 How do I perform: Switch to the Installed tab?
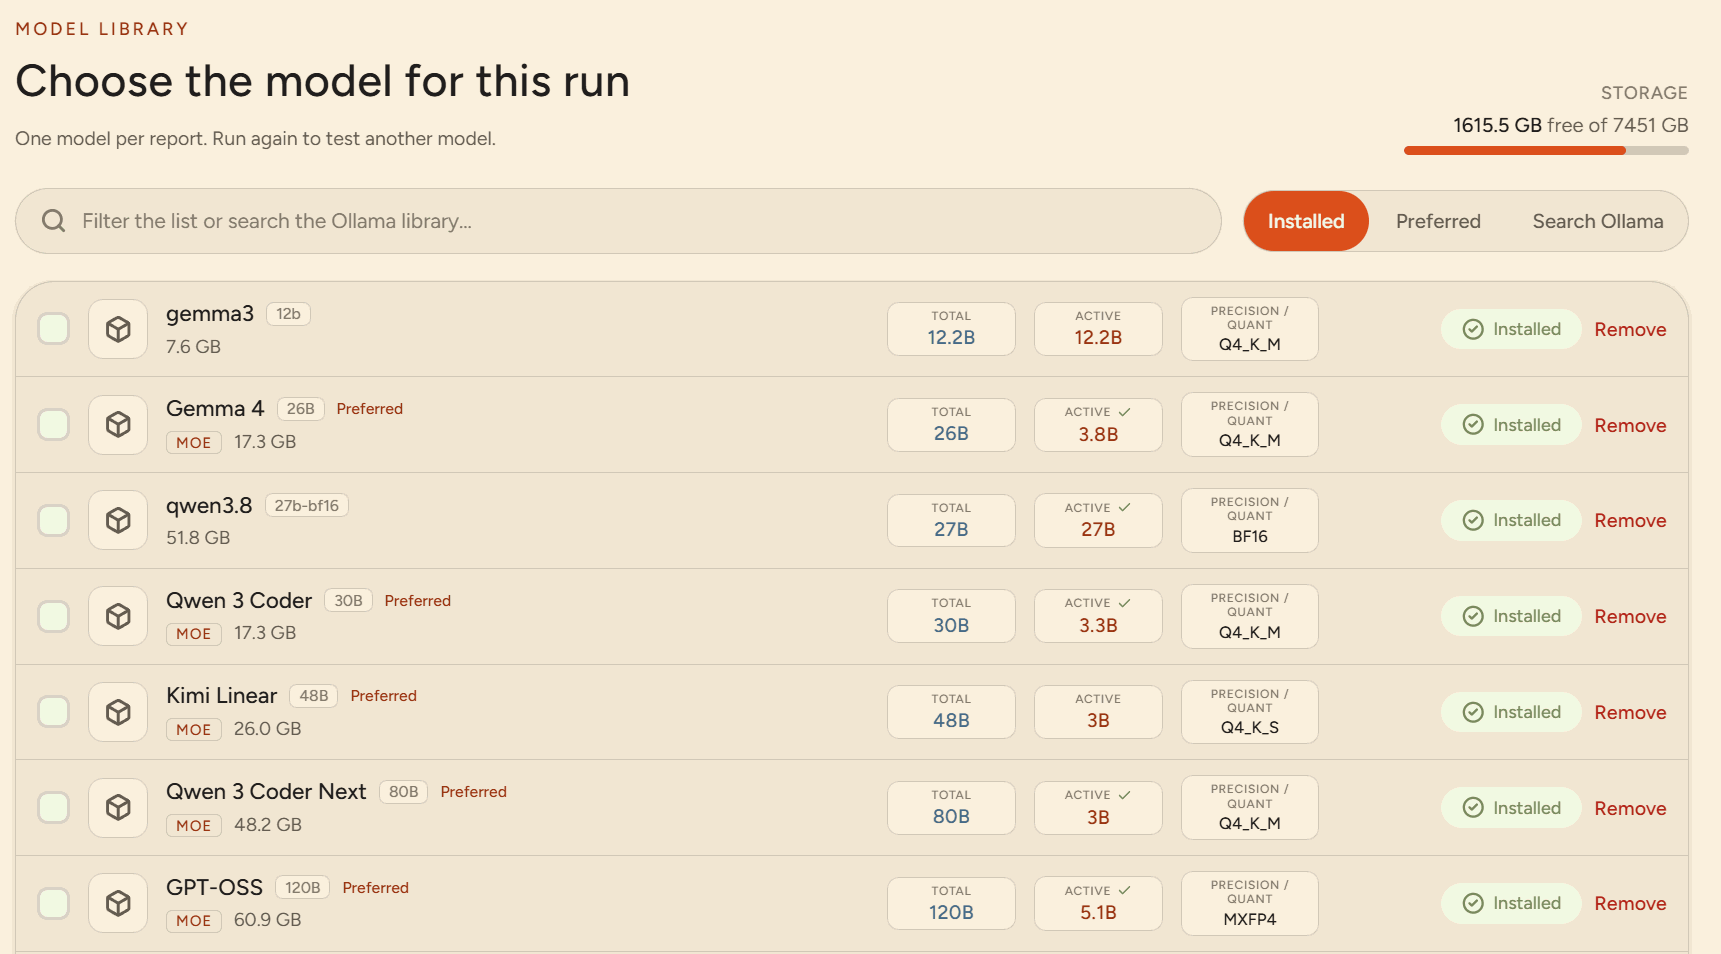(1306, 221)
